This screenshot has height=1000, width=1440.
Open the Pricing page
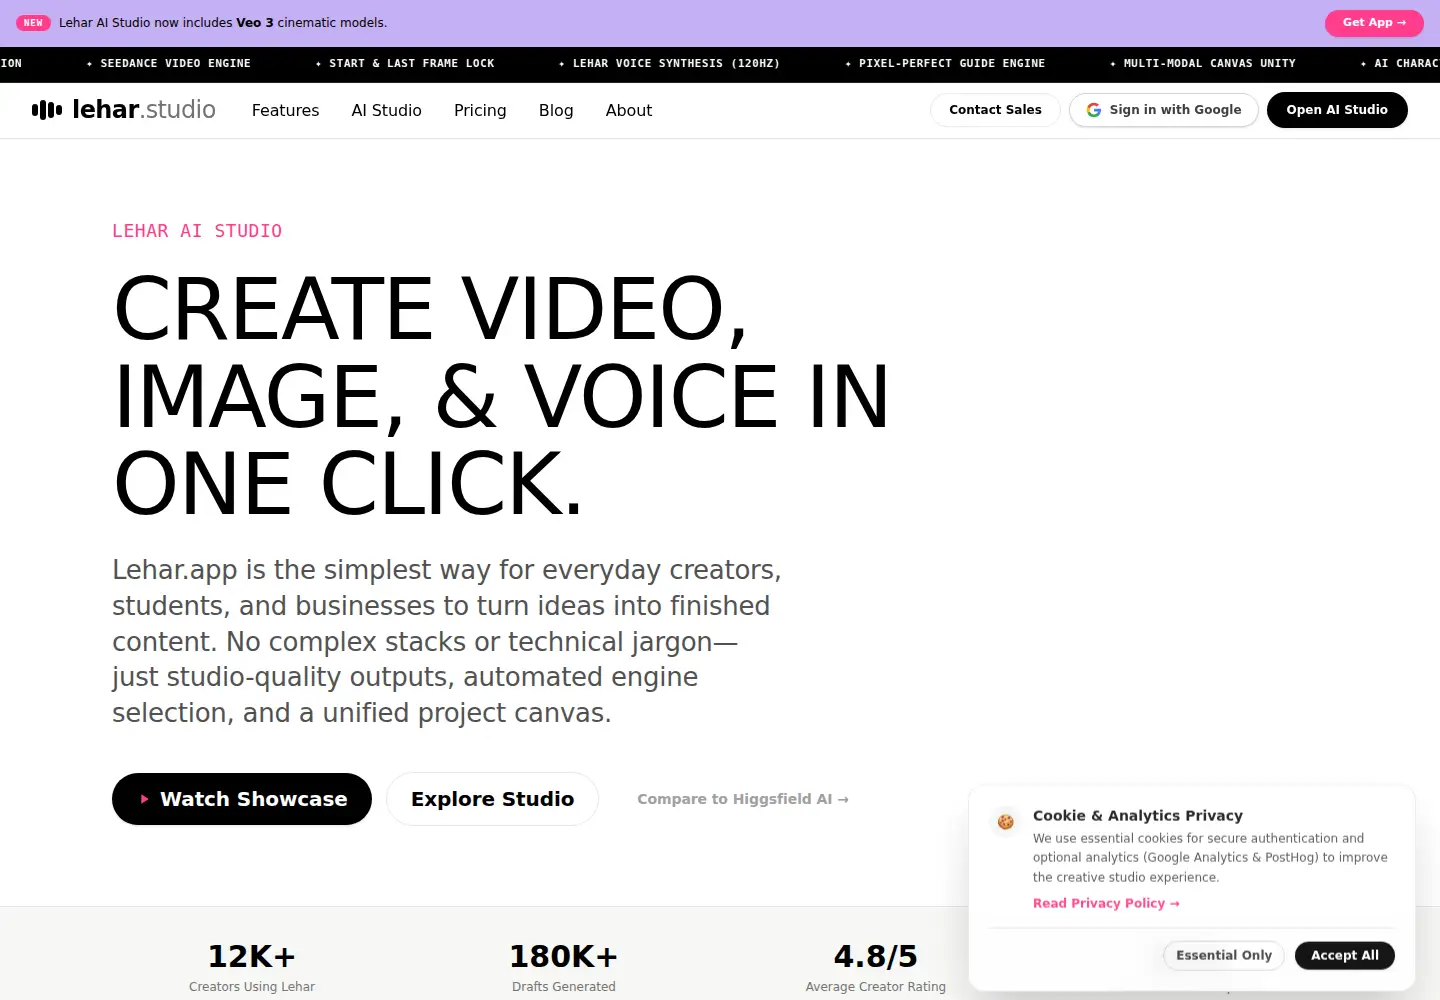tap(480, 110)
